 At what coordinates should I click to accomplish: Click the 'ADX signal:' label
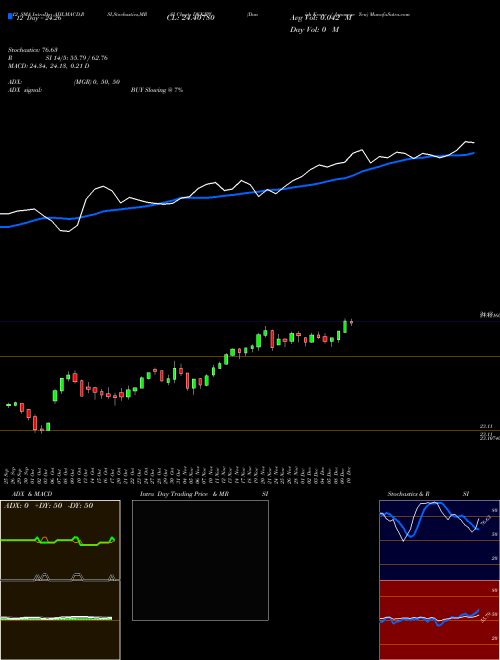(25, 90)
